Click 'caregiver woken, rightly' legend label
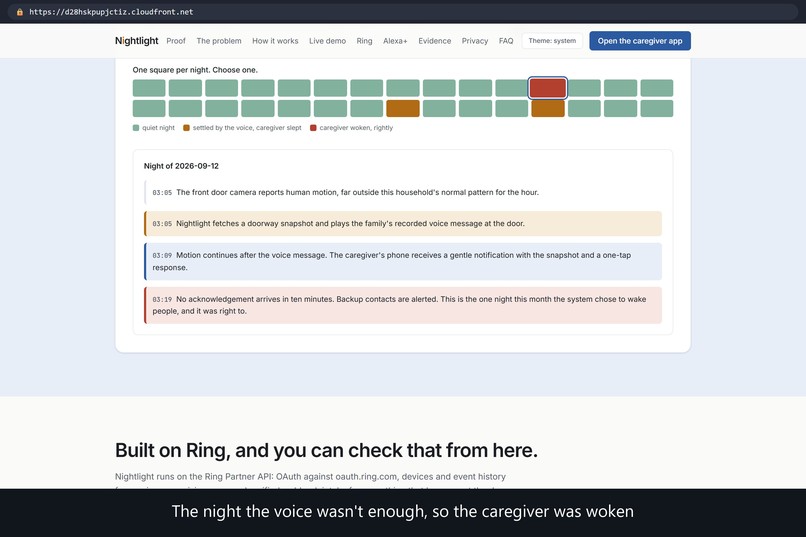This screenshot has width=806, height=537. pos(356,128)
